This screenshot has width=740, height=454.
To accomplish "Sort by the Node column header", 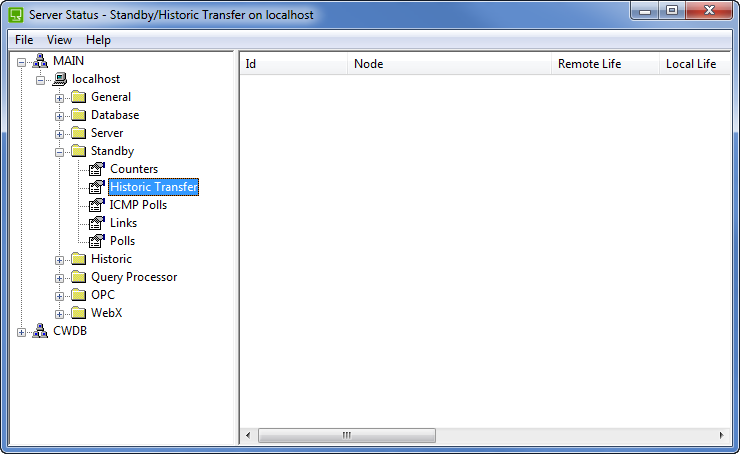I will [x=448, y=64].
